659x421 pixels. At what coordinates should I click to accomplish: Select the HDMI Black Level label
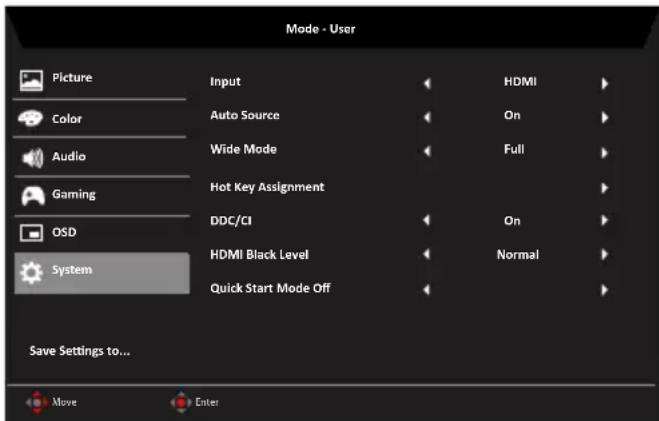coord(259,255)
